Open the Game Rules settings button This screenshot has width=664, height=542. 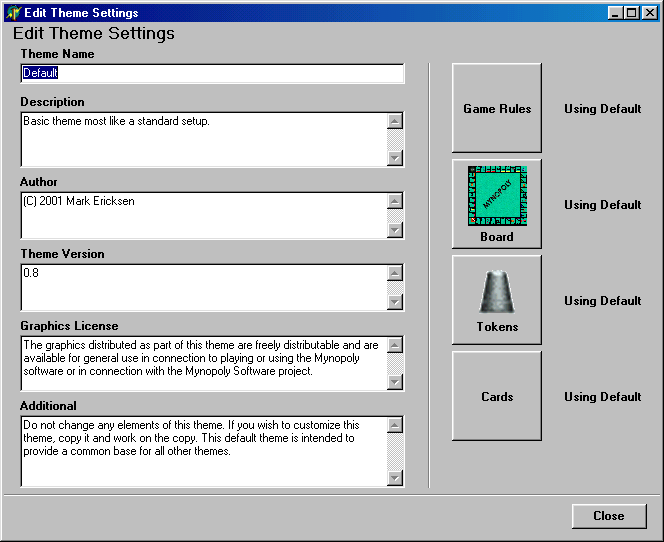point(497,108)
